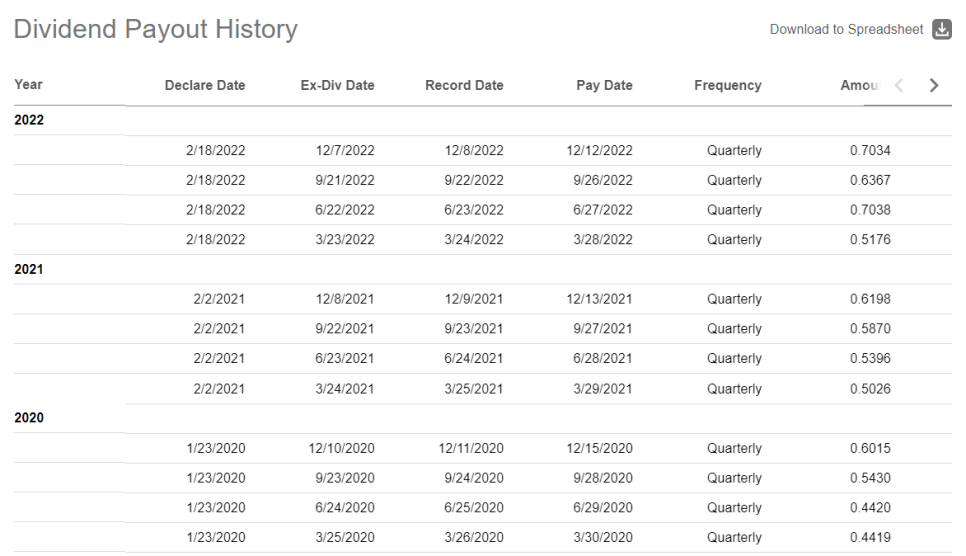Select amount 0.4419
This screenshot has width=966, height=556.
(x=870, y=538)
